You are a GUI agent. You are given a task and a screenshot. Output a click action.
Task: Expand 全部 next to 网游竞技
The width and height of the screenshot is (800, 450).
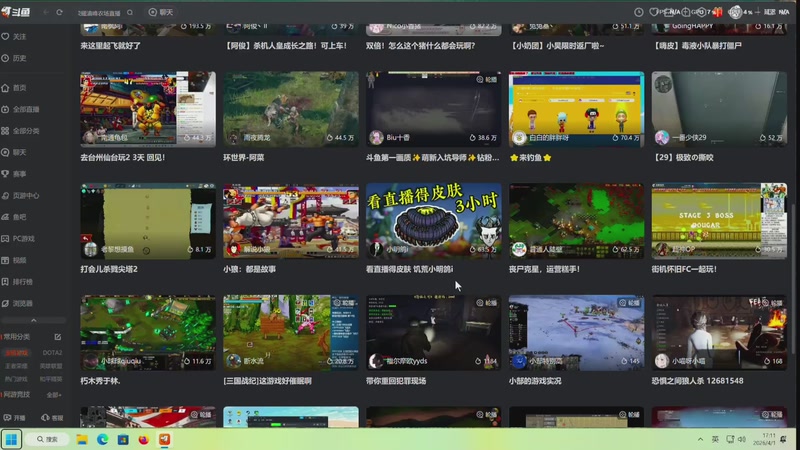pyautogui.click(x=54, y=395)
